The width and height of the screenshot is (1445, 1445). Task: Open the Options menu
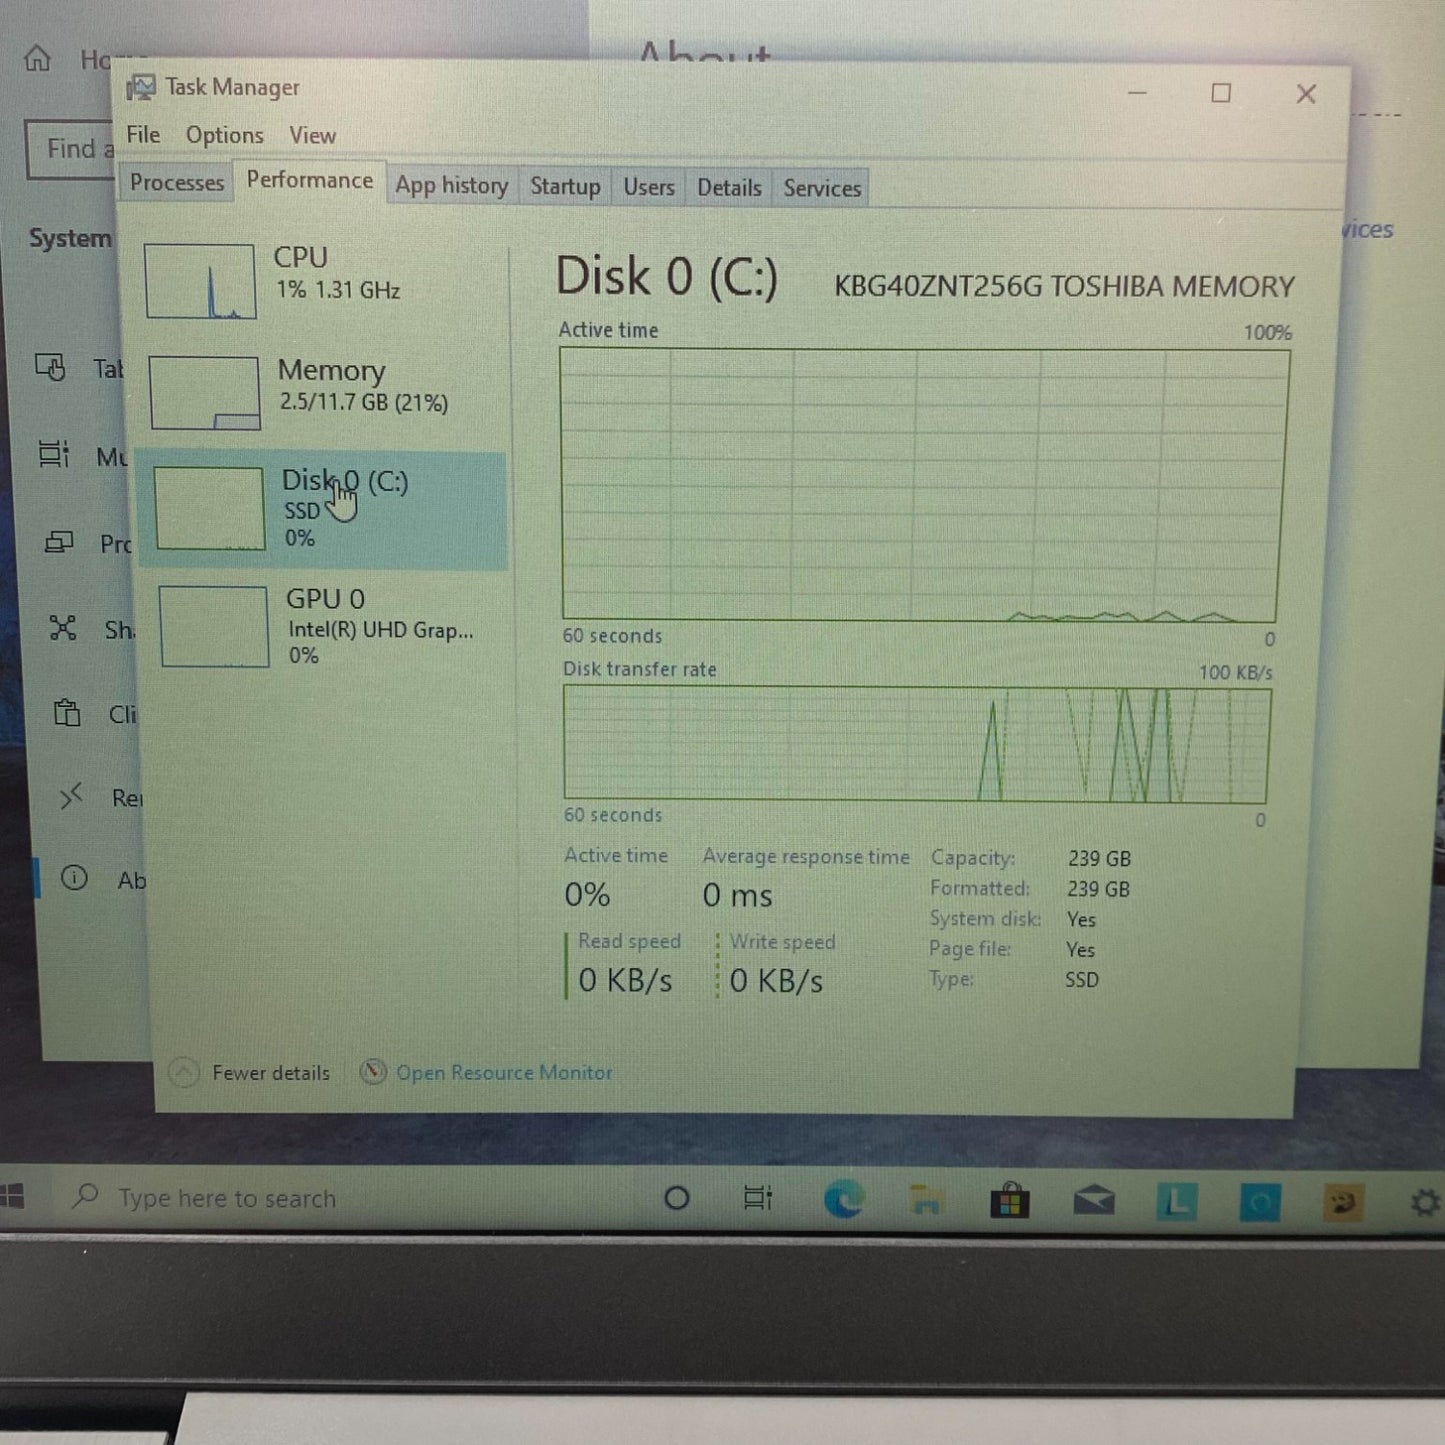224,135
